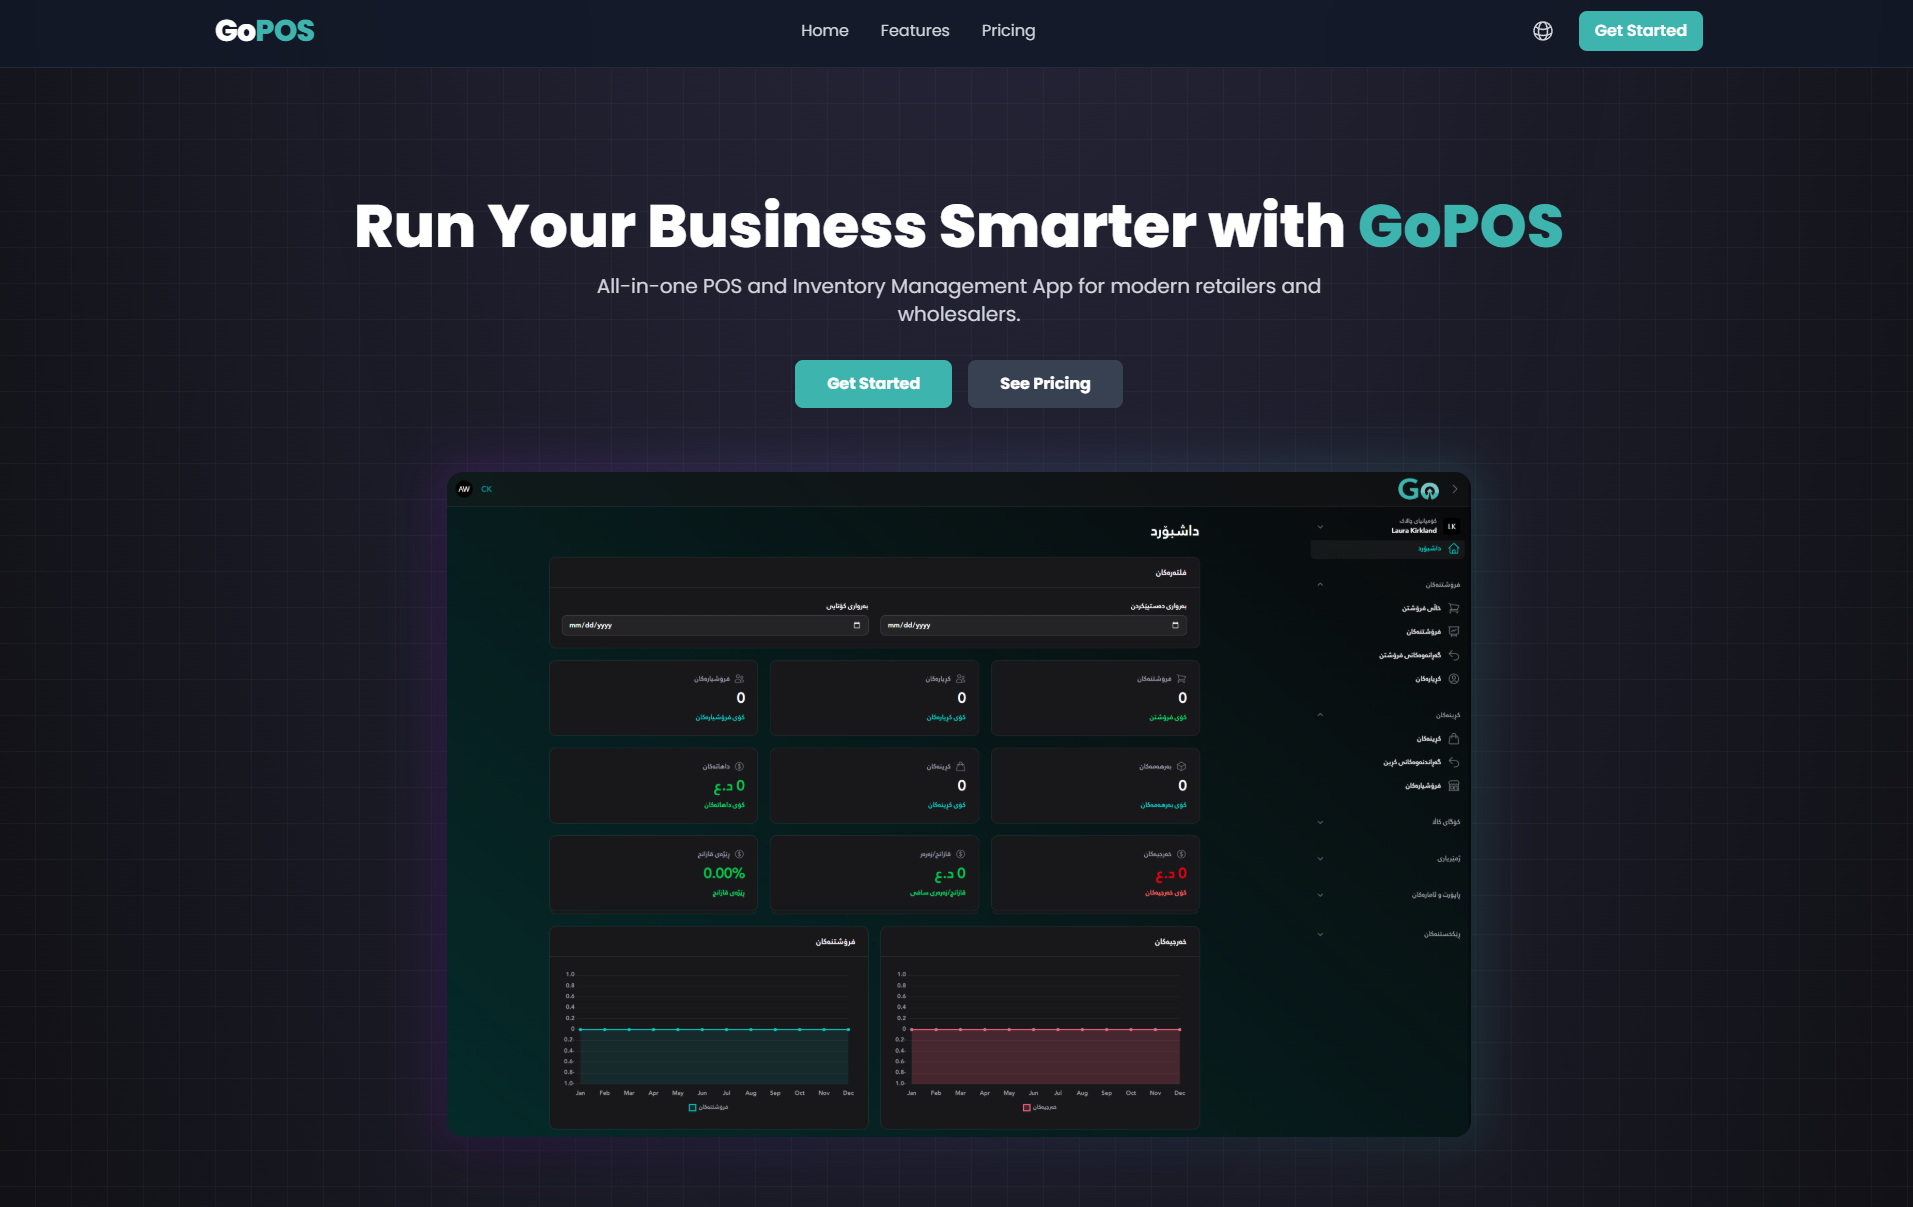Image resolution: width=1913 pixels, height=1207 pixels.
Task: Open the Pricing menu item
Action: (x=1007, y=30)
